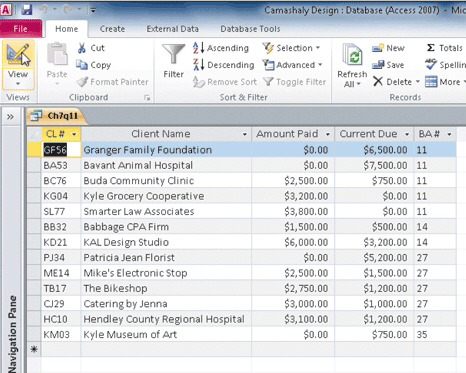The height and width of the screenshot is (373, 466).
Task: Open the Advanced filter dropdown
Action: tap(292, 65)
